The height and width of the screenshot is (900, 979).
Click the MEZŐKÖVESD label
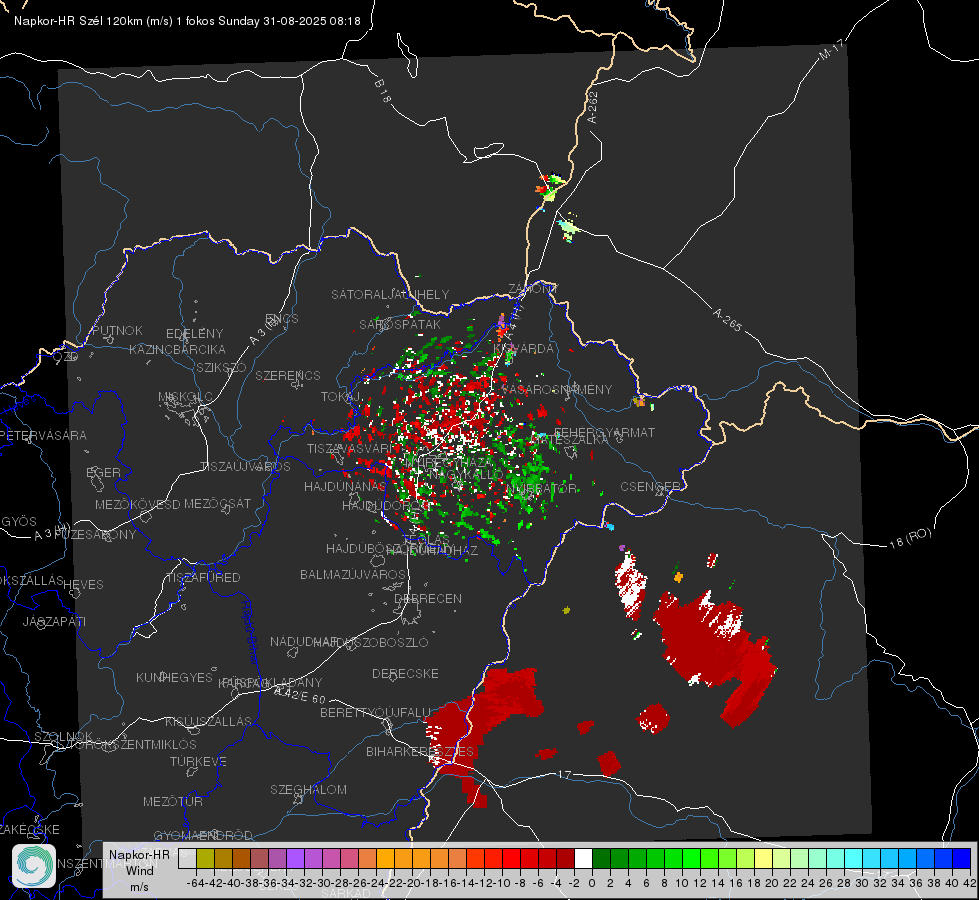[137, 504]
